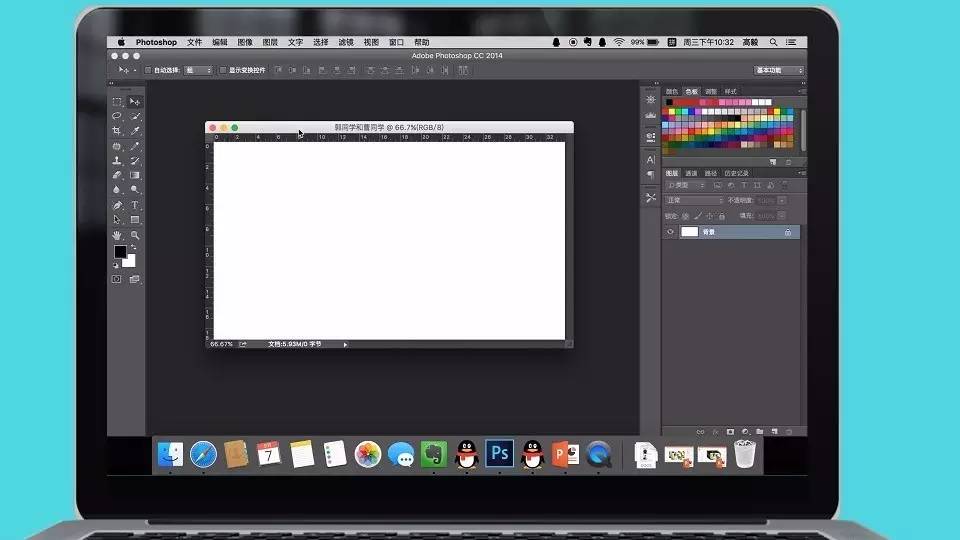Open the Character panel icon

[651, 159]
